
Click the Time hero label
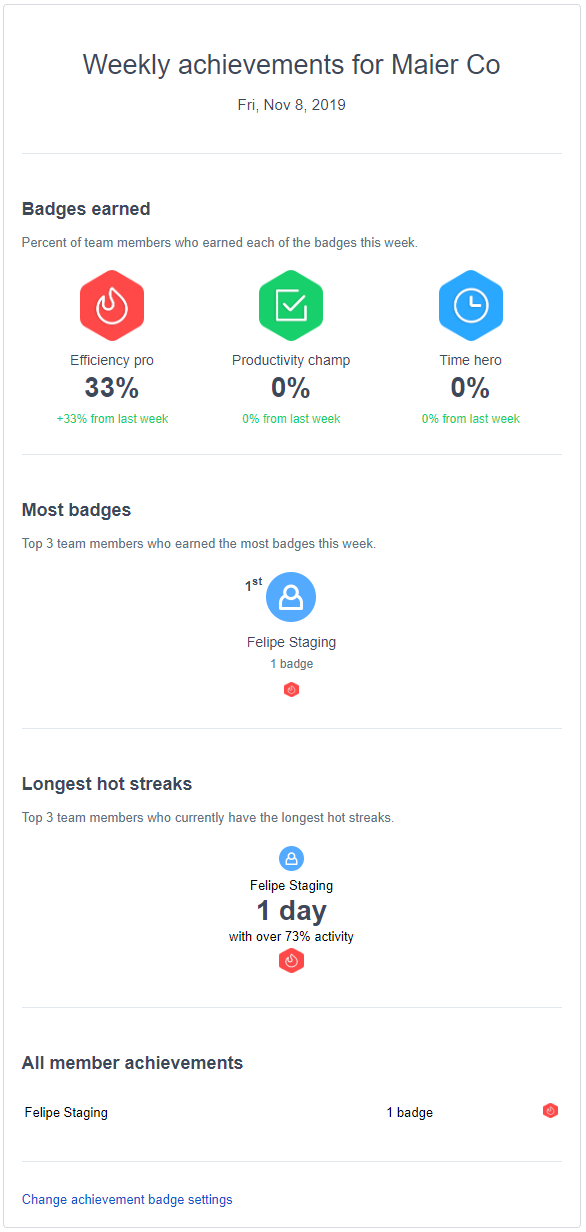coord(471,360)
